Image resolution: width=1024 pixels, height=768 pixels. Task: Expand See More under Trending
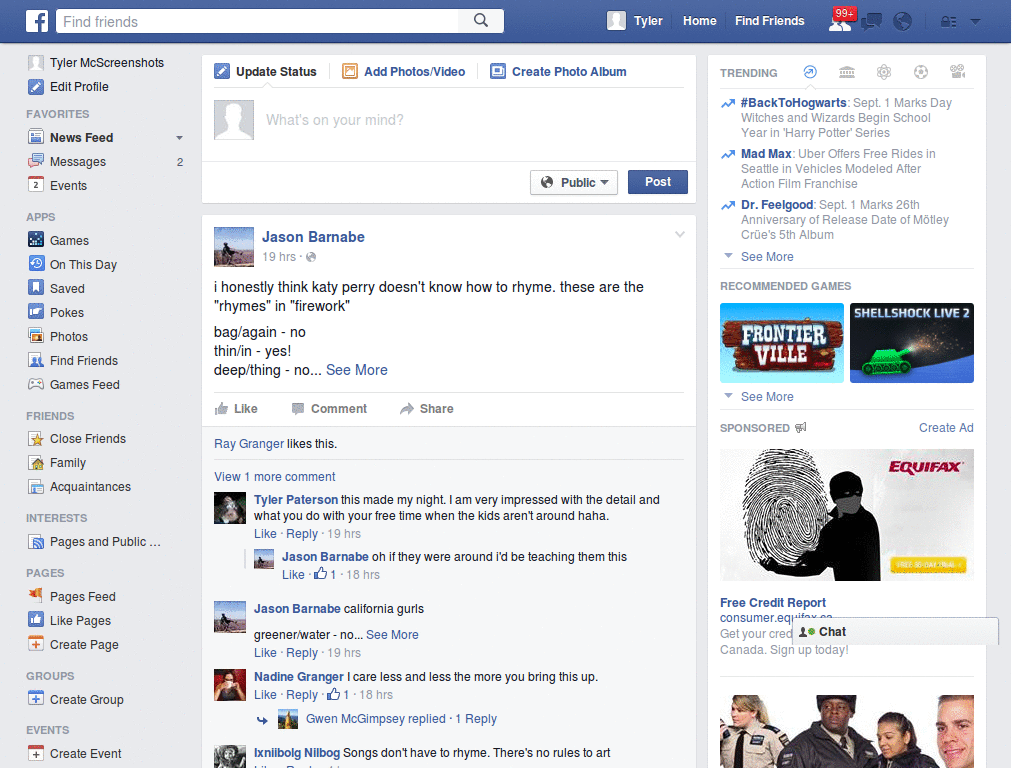(767, 257)
